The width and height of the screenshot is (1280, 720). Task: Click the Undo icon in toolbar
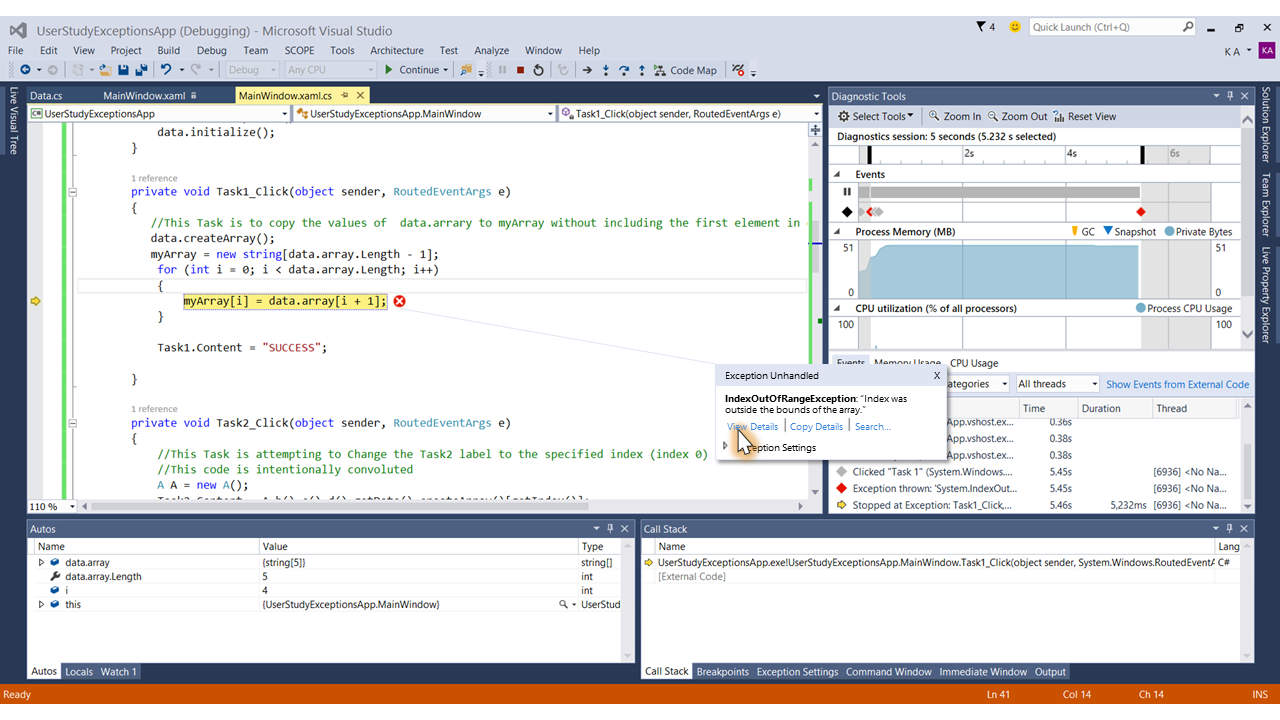(166, 70)
